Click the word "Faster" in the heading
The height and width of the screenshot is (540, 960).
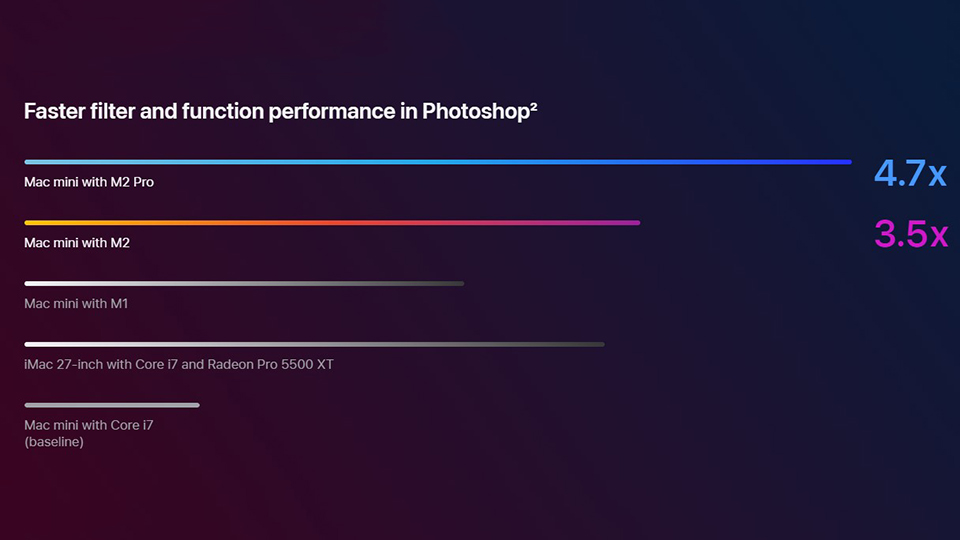pos(53,111)
